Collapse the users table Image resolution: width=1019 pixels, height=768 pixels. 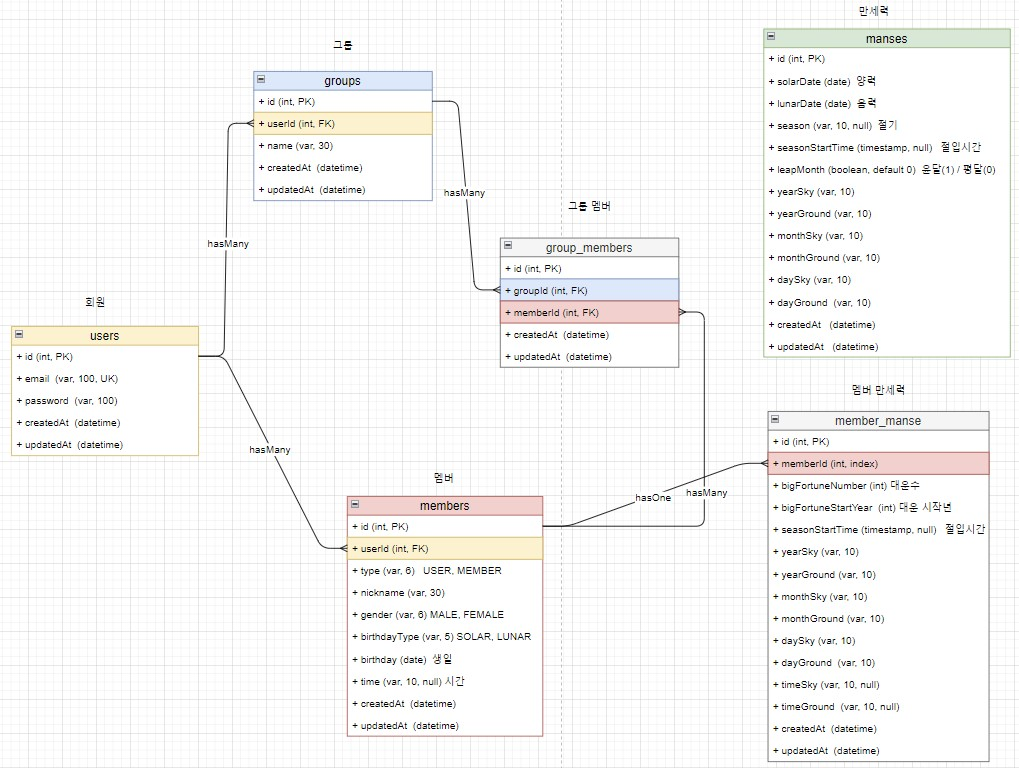point(19,334)
